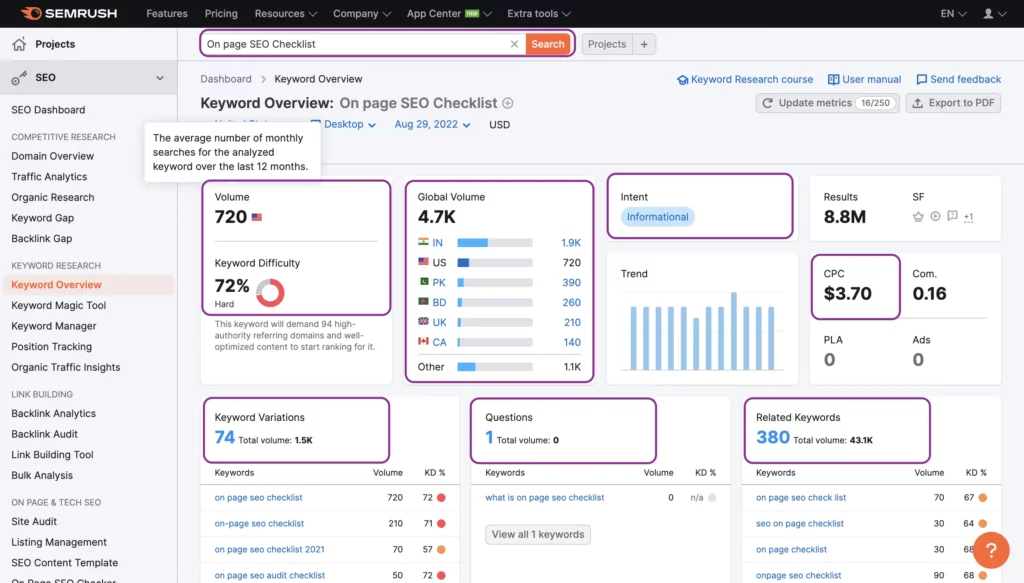This screenshot has height=583, width=1024.
Task: Click the chat SERP feature icon
Action: (x=952, y=216)
